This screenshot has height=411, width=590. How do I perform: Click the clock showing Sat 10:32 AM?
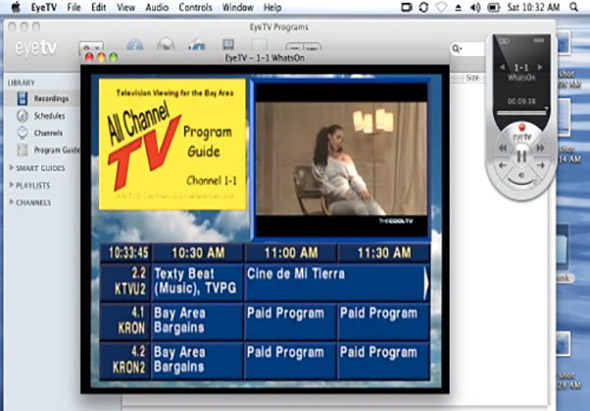click(534, 8)
